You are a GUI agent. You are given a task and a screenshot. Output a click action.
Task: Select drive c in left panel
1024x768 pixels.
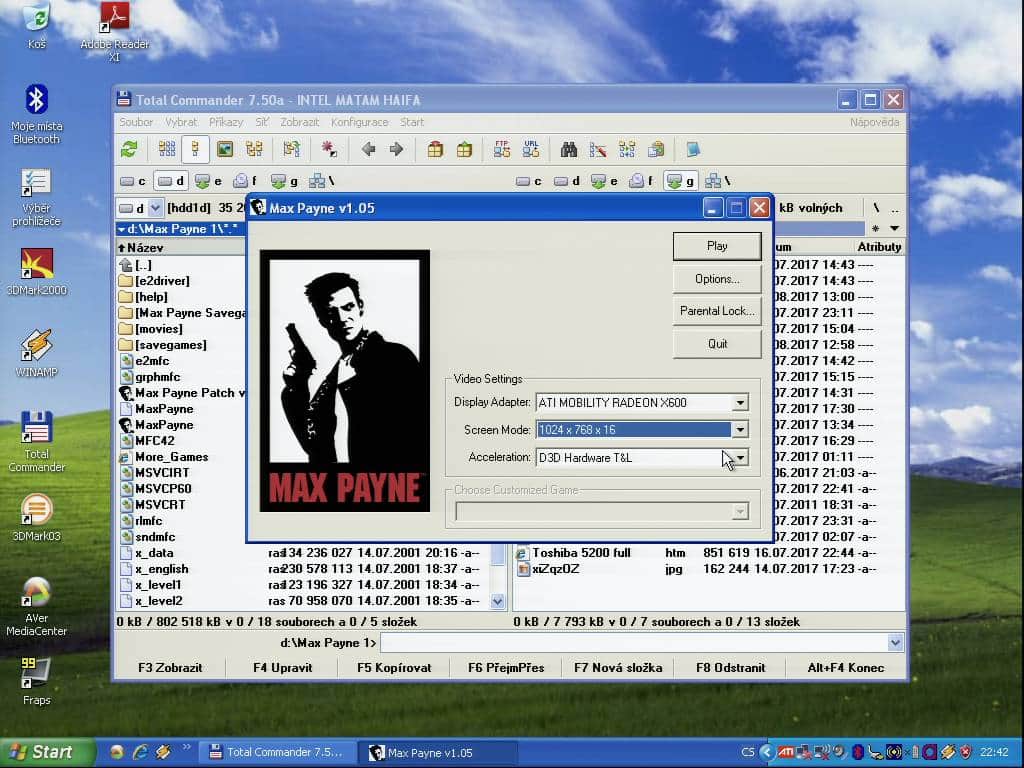click(x=133, y=181)
